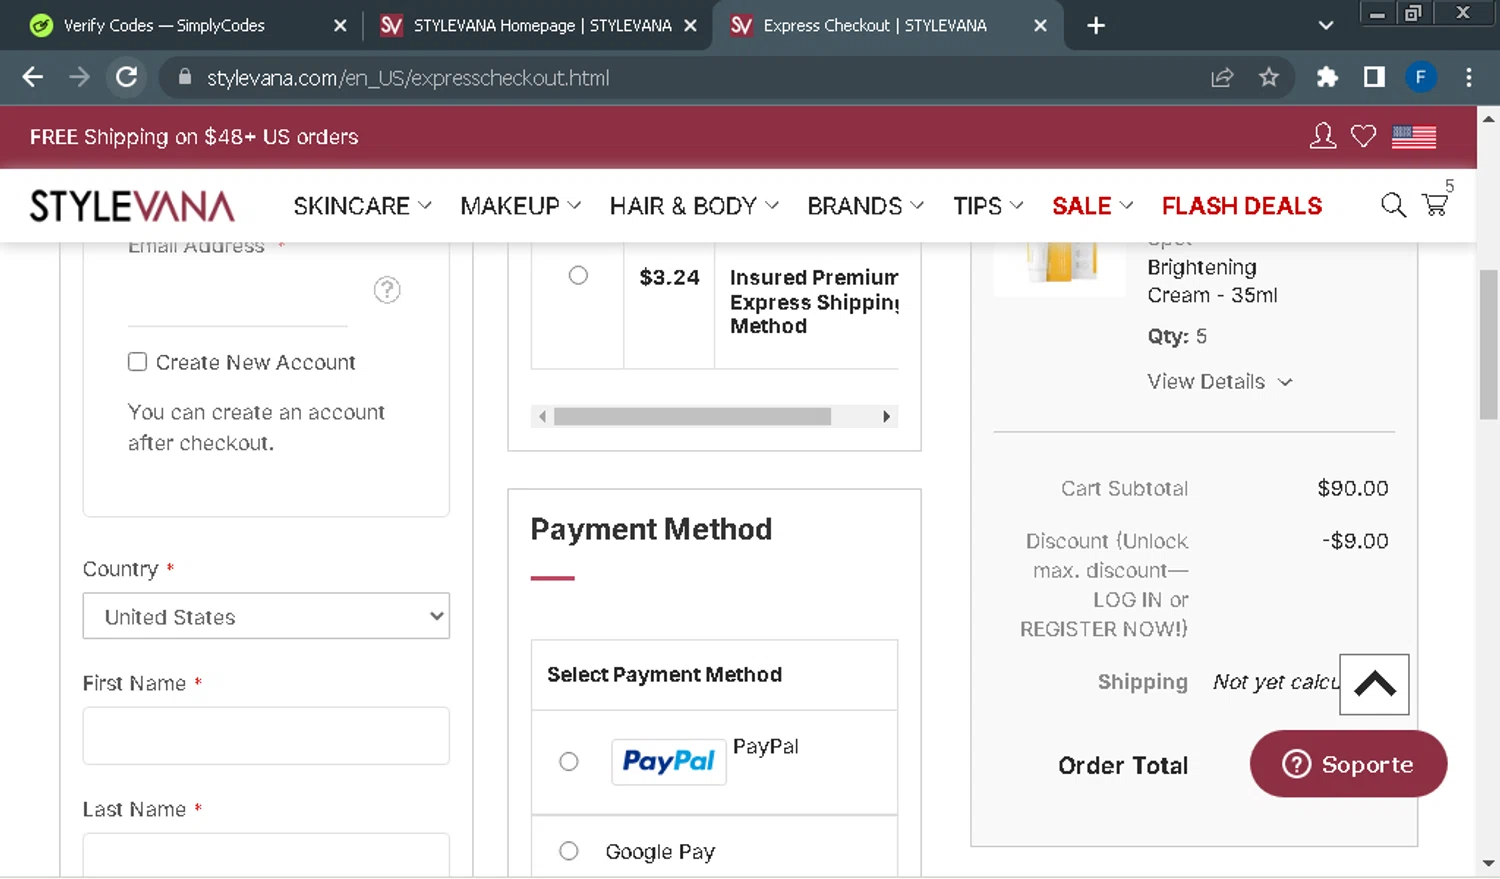The height and width of the screenshot is (879, 1500).
Task: Open the site search magnifier
Action: [1393, 205]
